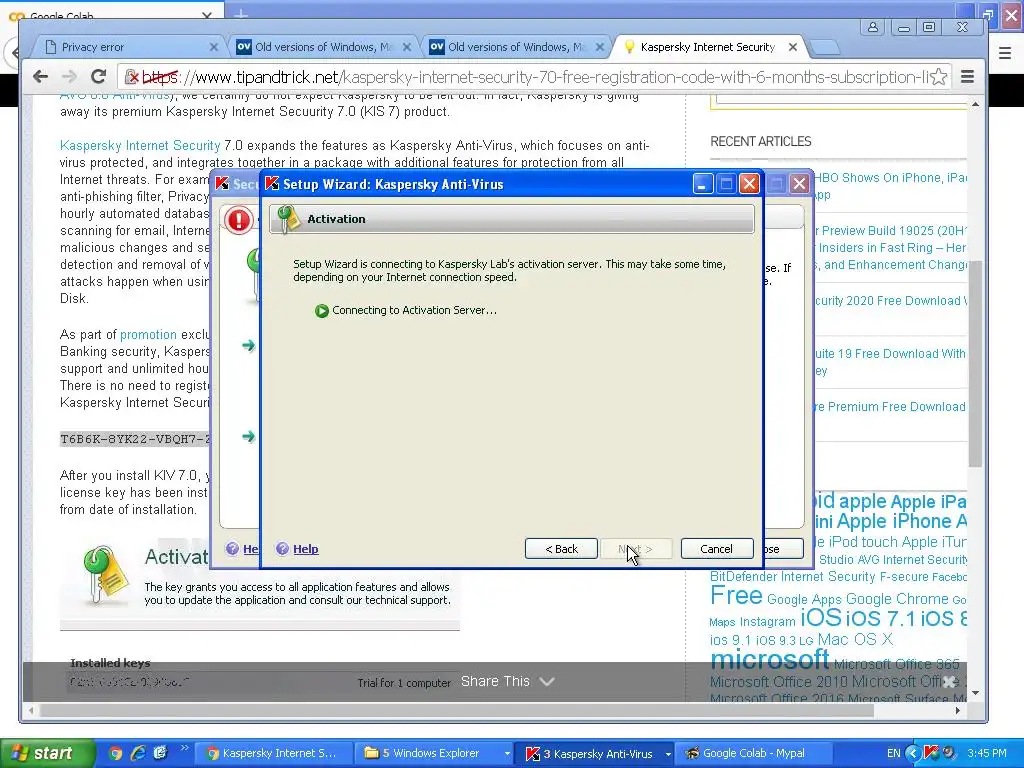The width and height of the screenshot is (1024, 768).
Task: Click the green Connecting to Activation Server icon
Action: [x=321, y=311]
